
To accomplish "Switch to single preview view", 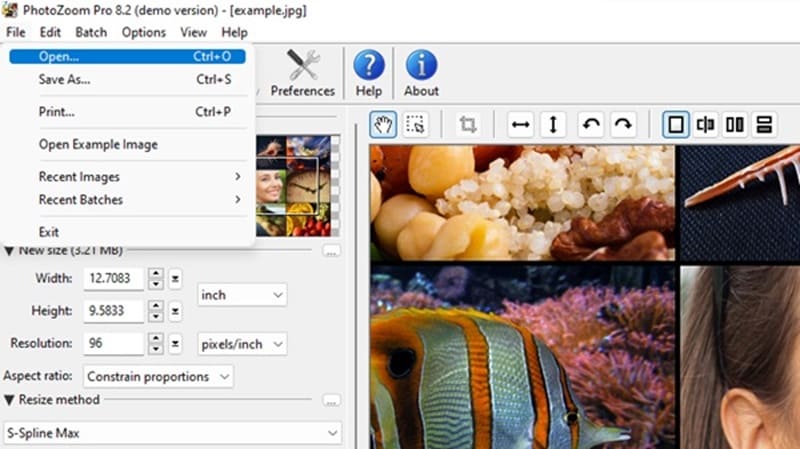I will (x=676, y=124).
